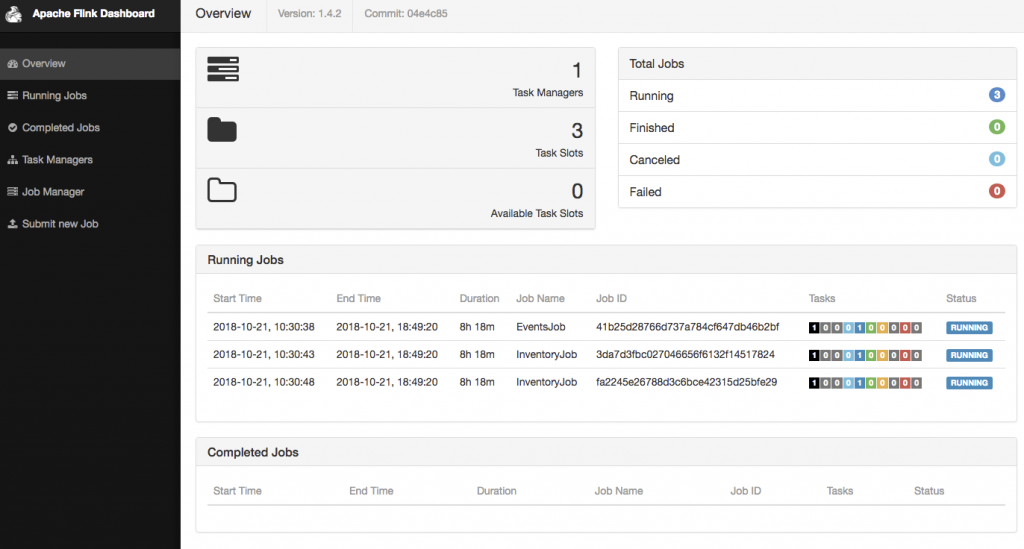This screenshot has height=549, width=1024.
Task: Open Completed Jobs in the sidebar
Action: pyautogui.click(x=90, y=128)
